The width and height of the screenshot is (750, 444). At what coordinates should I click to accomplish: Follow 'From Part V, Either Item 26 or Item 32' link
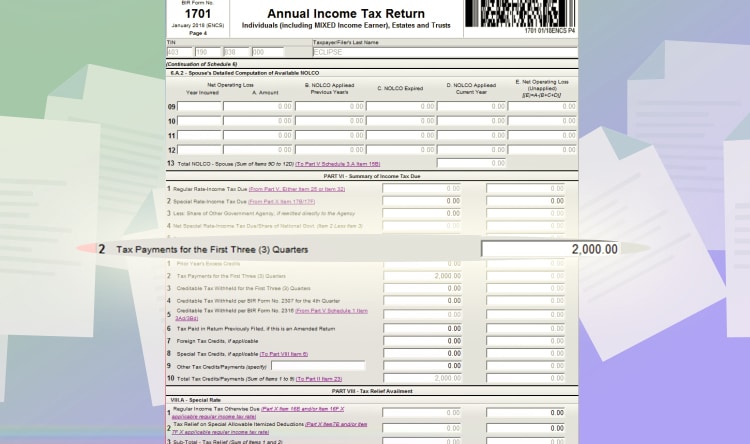click(297, 188)
